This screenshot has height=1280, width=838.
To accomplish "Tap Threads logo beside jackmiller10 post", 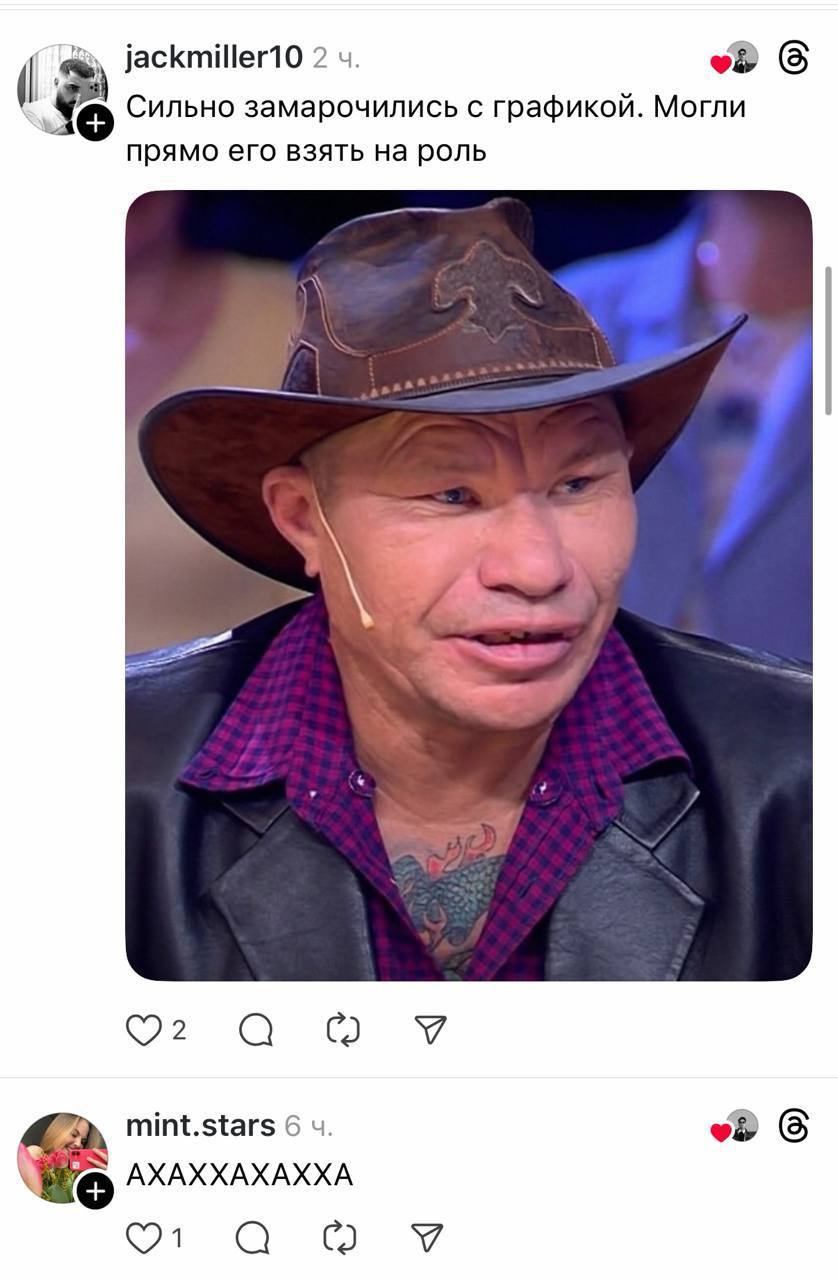I will click(793, 59).
